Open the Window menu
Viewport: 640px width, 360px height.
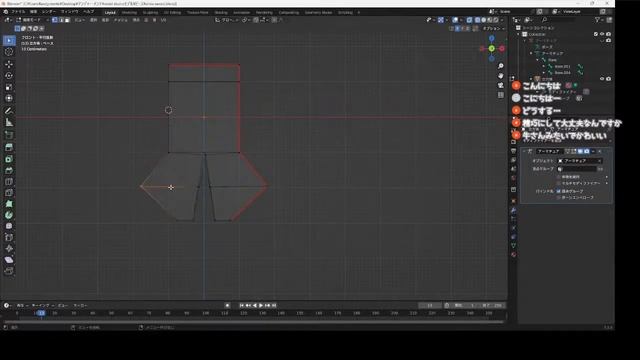click(x=69, y=12)
